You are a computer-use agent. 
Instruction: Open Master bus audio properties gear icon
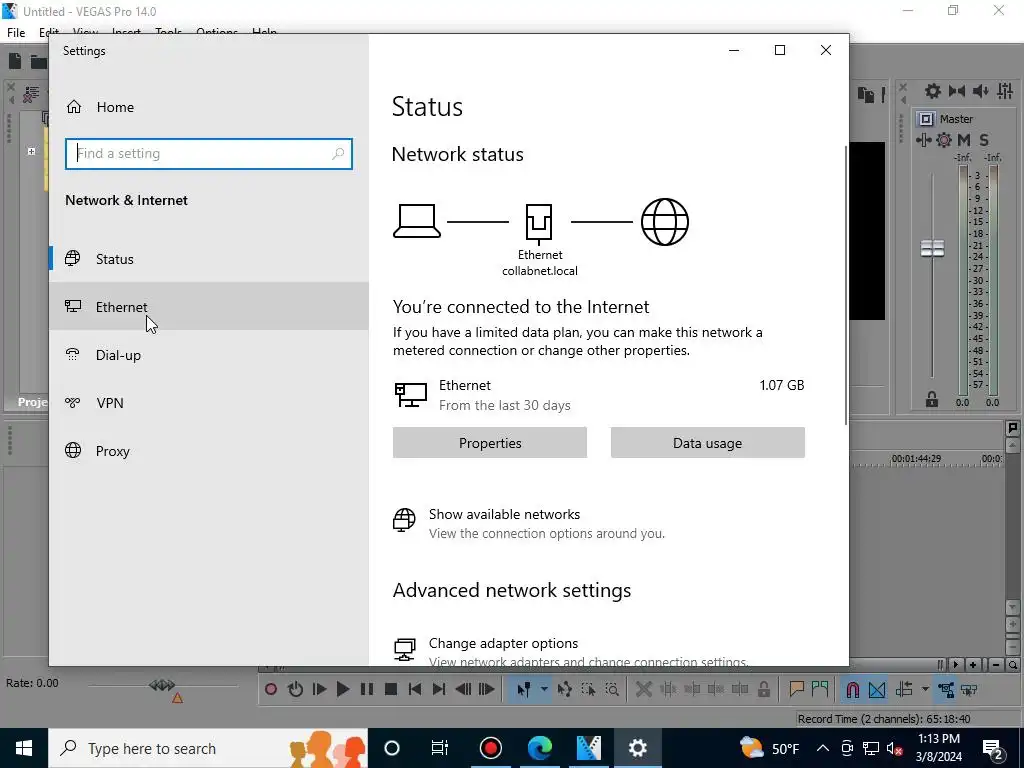coord(933,91)
